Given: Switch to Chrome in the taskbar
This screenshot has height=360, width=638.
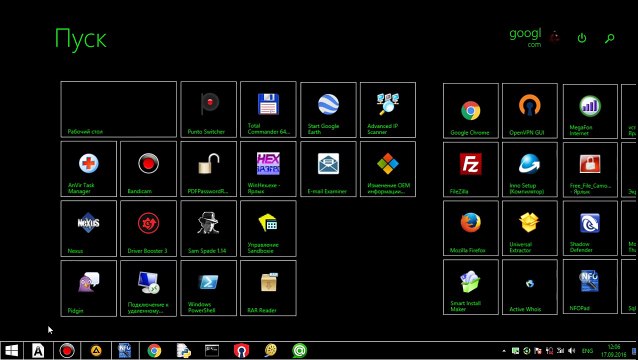Looking at the screenshot, I should (x=154, y=351).
